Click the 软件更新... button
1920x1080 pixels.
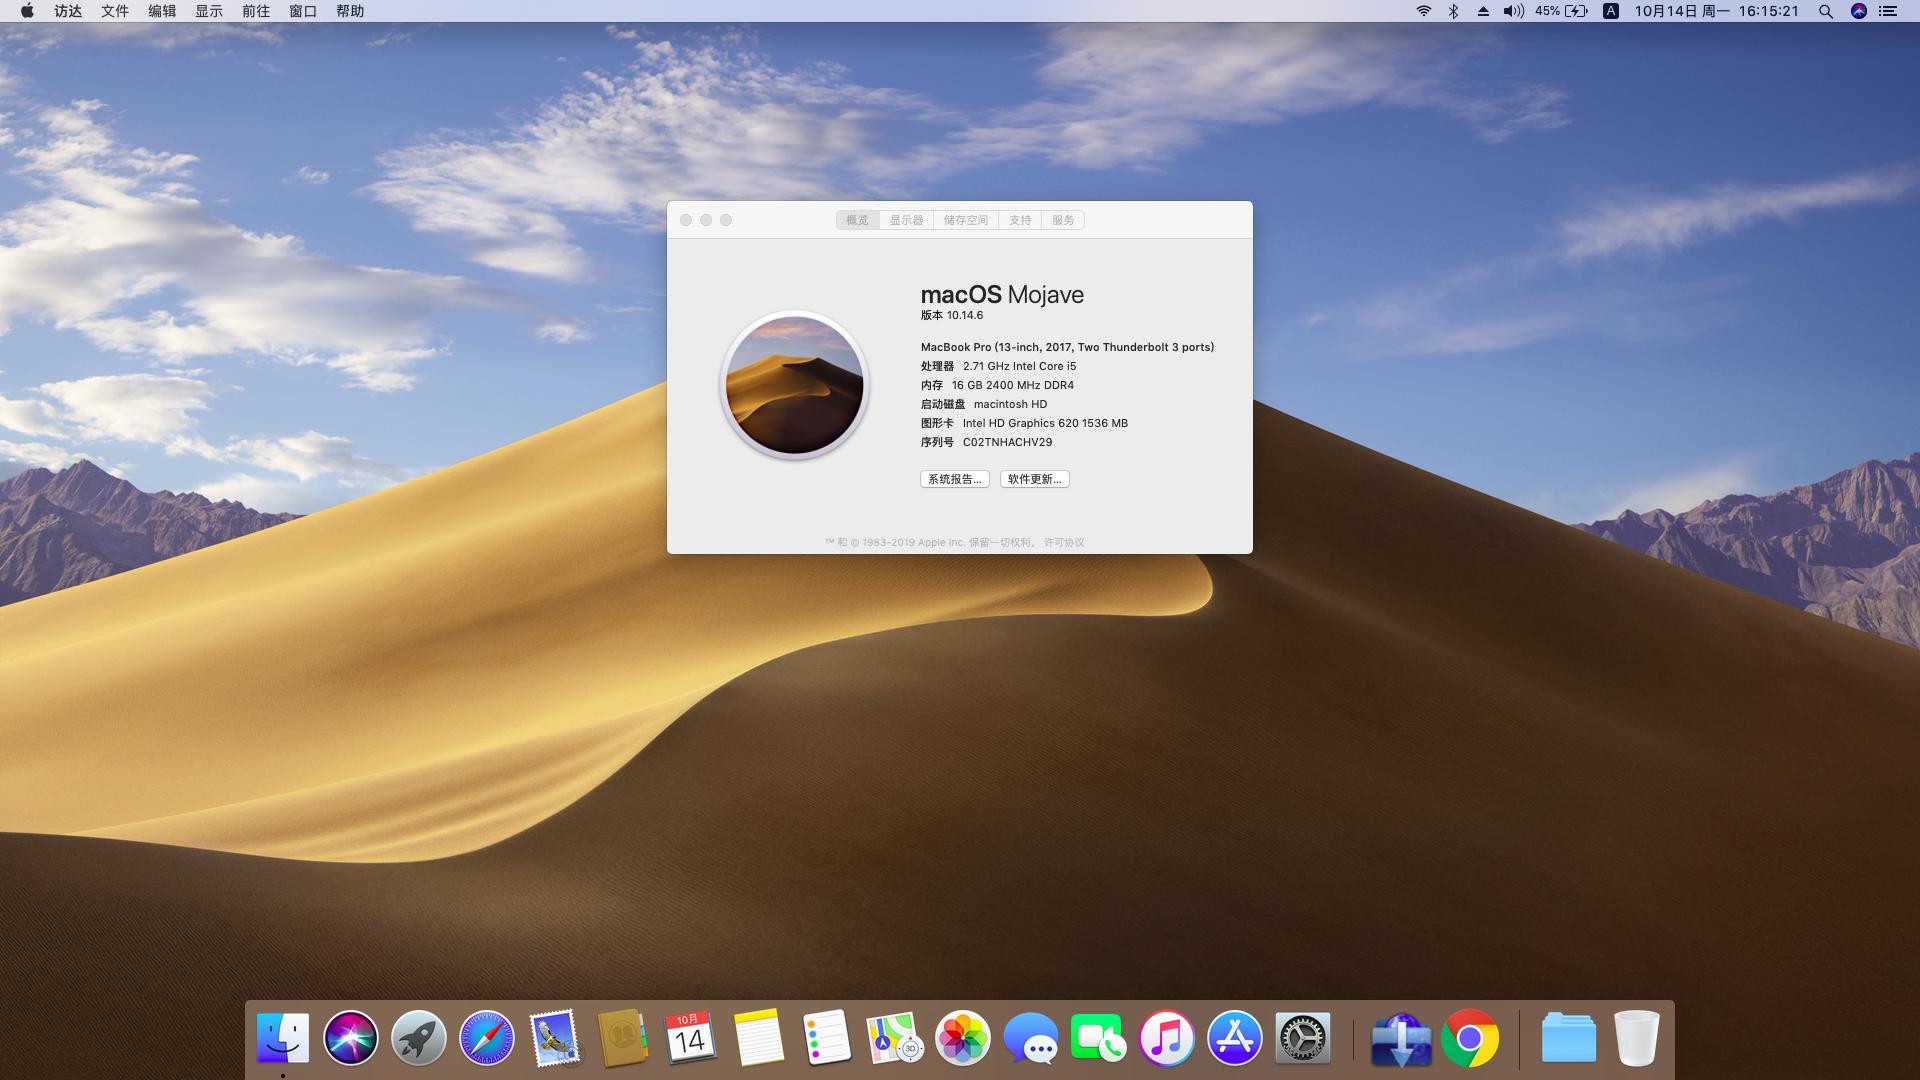(1034, 479)
